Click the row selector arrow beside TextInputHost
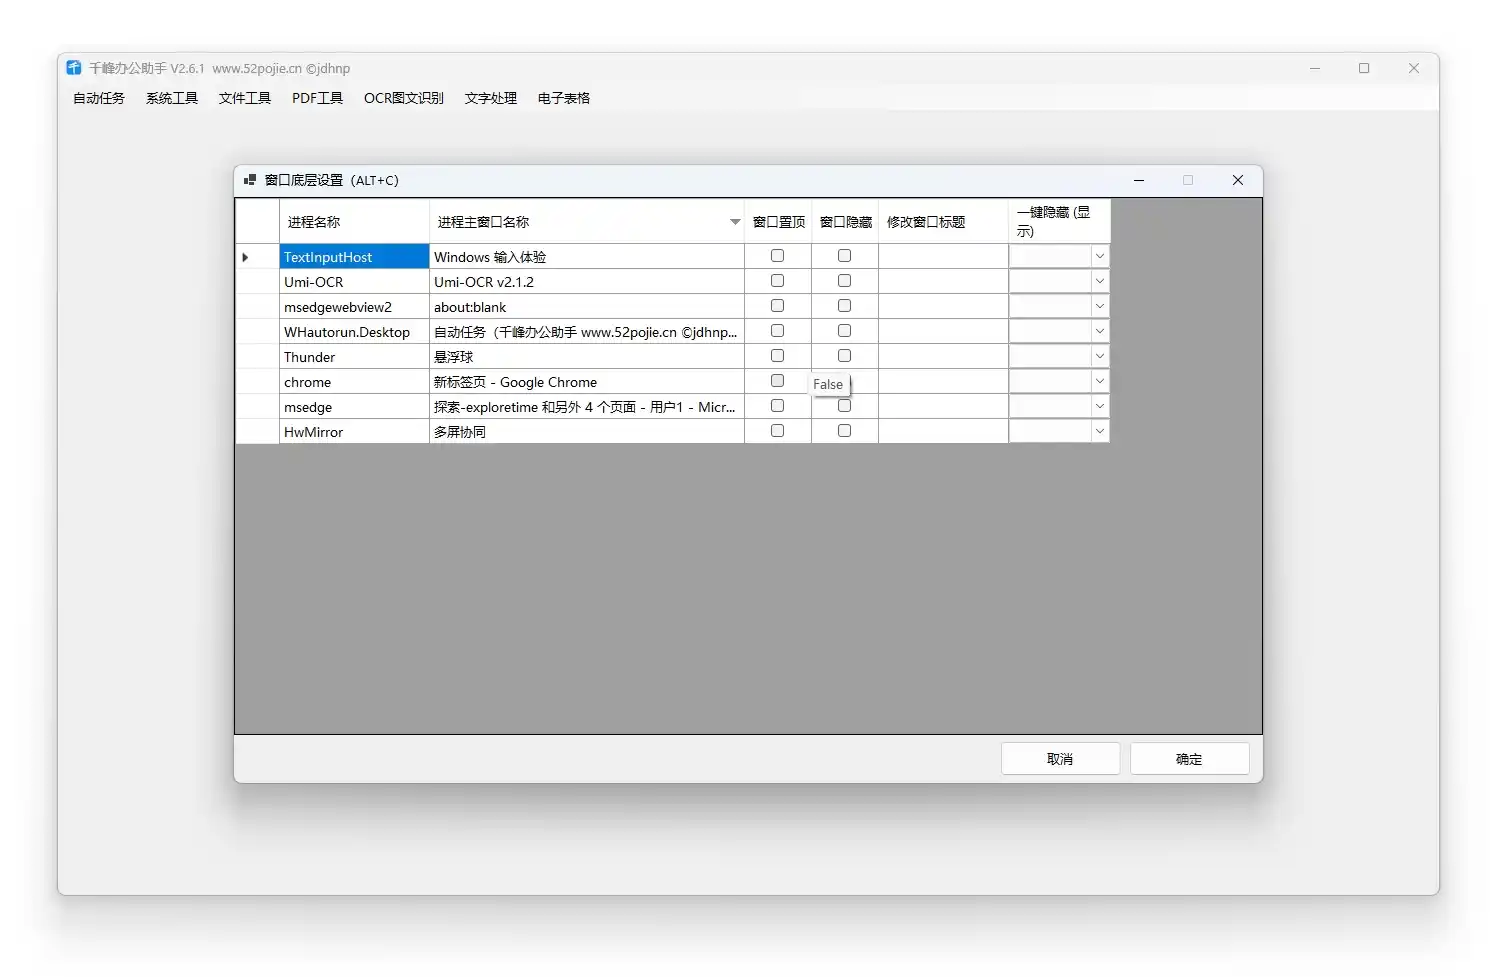This screenshot has height=977, width=1509. click(x=245, y=257)
